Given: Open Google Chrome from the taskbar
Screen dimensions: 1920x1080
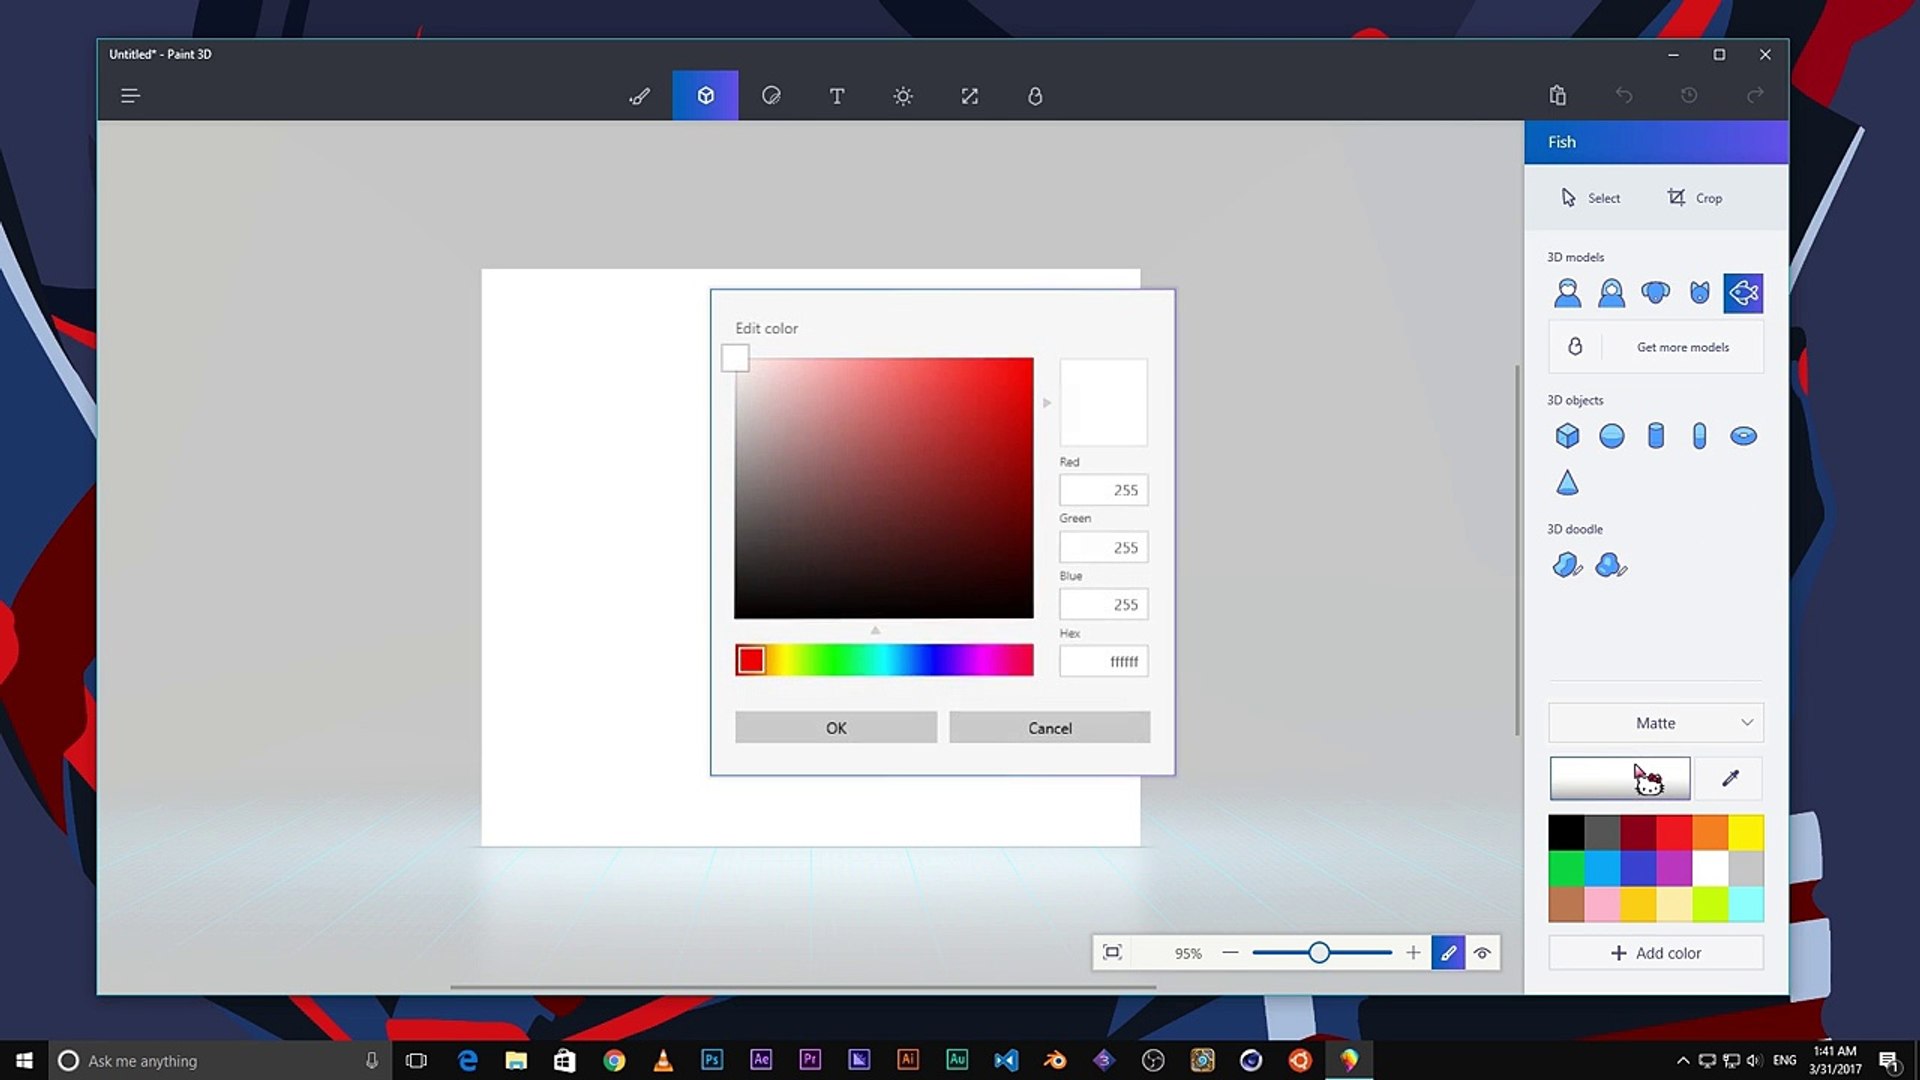Looking at the screenshot, I should [x=614, y=1060].
